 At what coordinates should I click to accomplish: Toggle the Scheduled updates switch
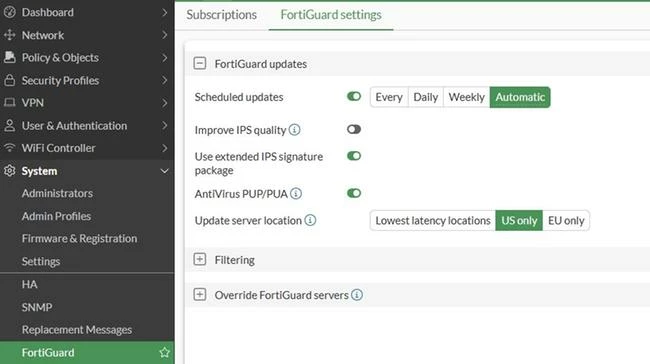354,97
